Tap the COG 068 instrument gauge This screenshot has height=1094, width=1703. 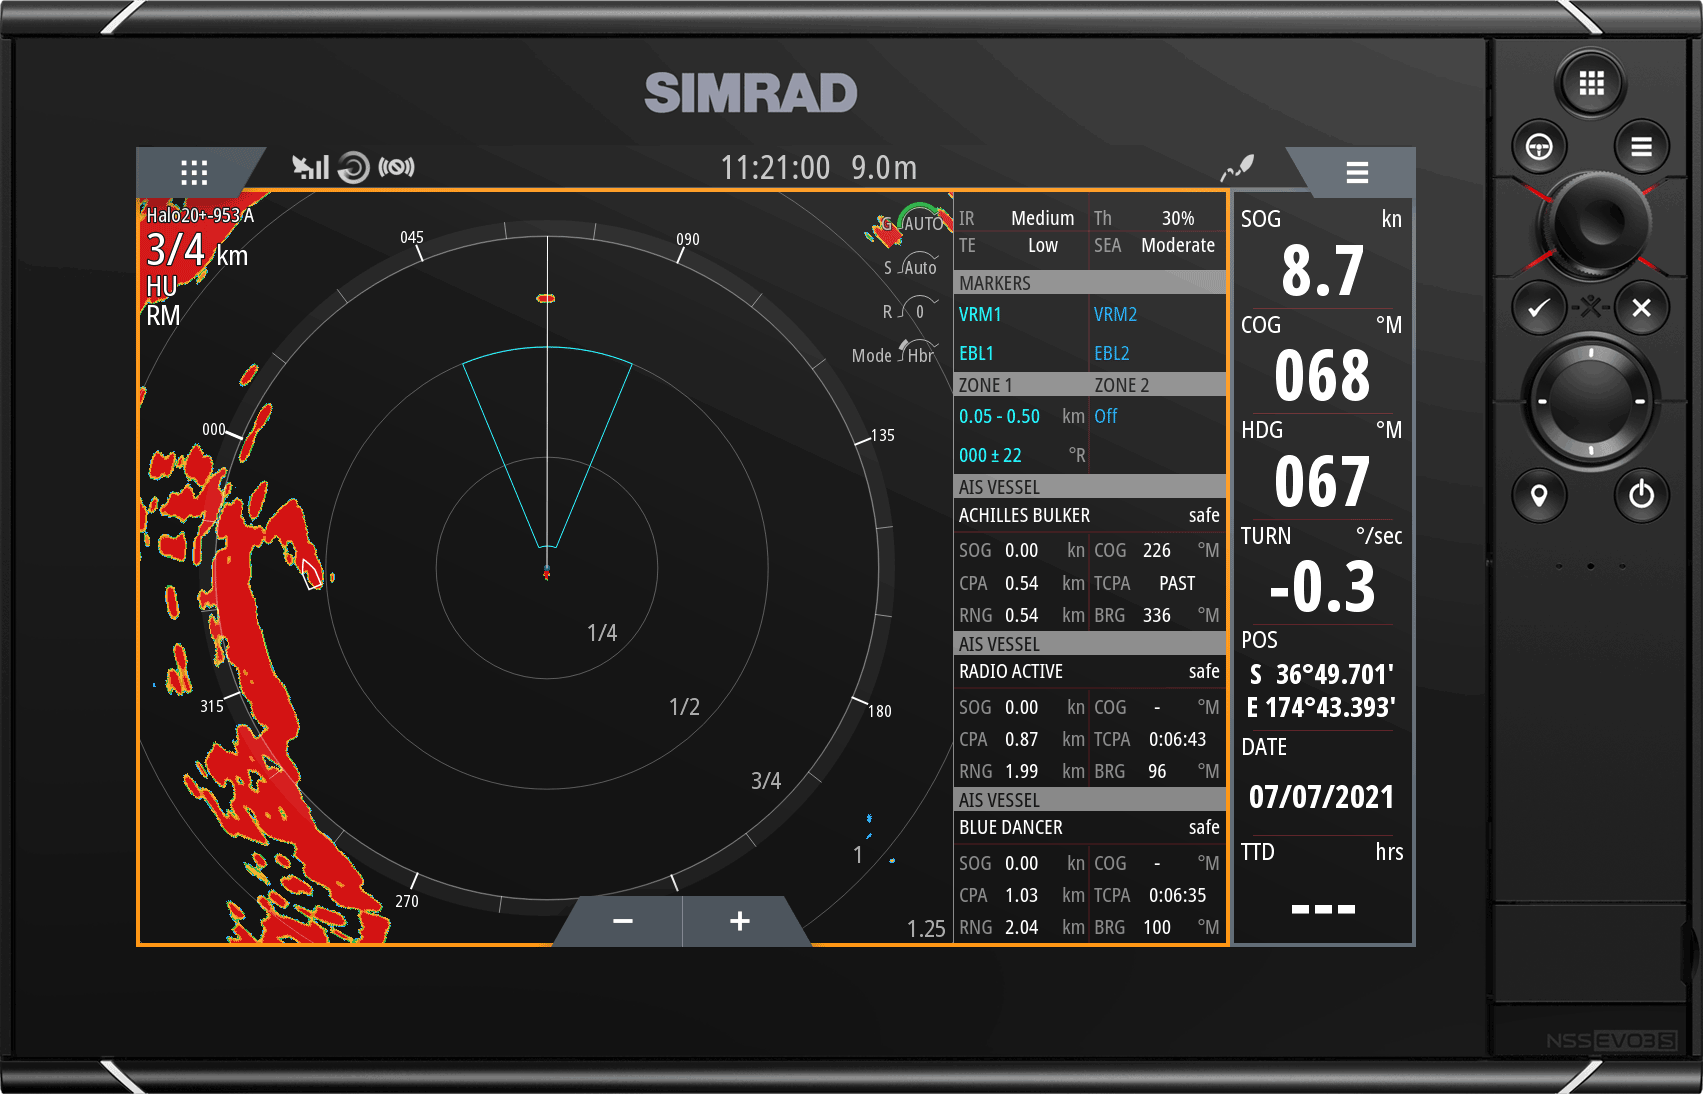tap(1322, 361)
